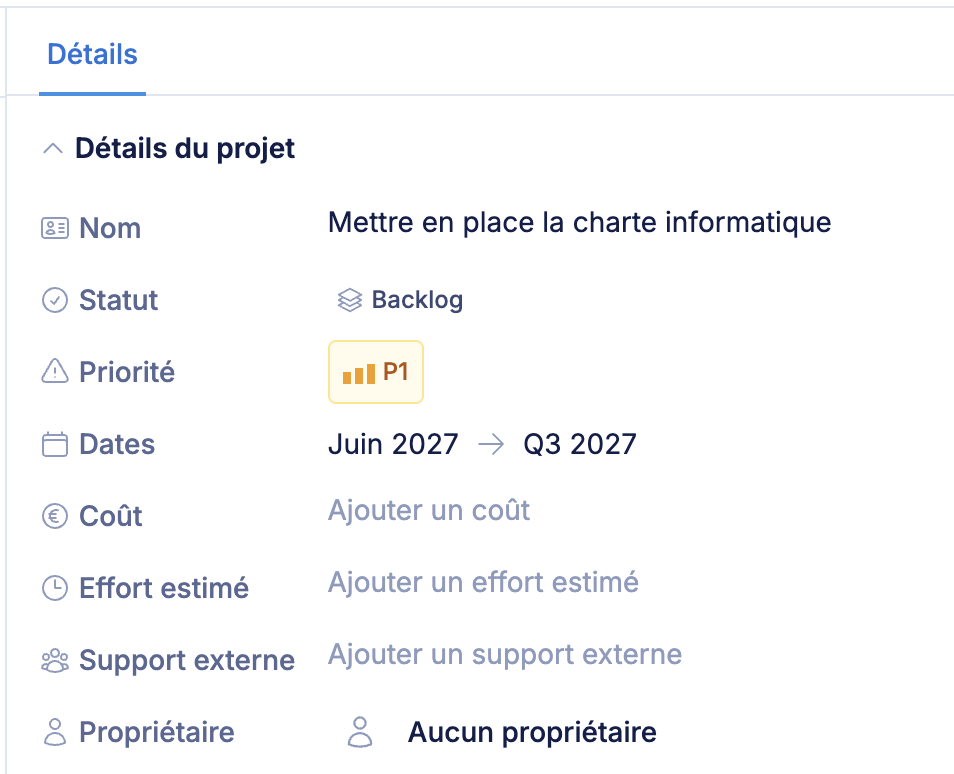Open the P1 priority selector
The width and height of the screenshot is (954, 774).
pos(376,372)
